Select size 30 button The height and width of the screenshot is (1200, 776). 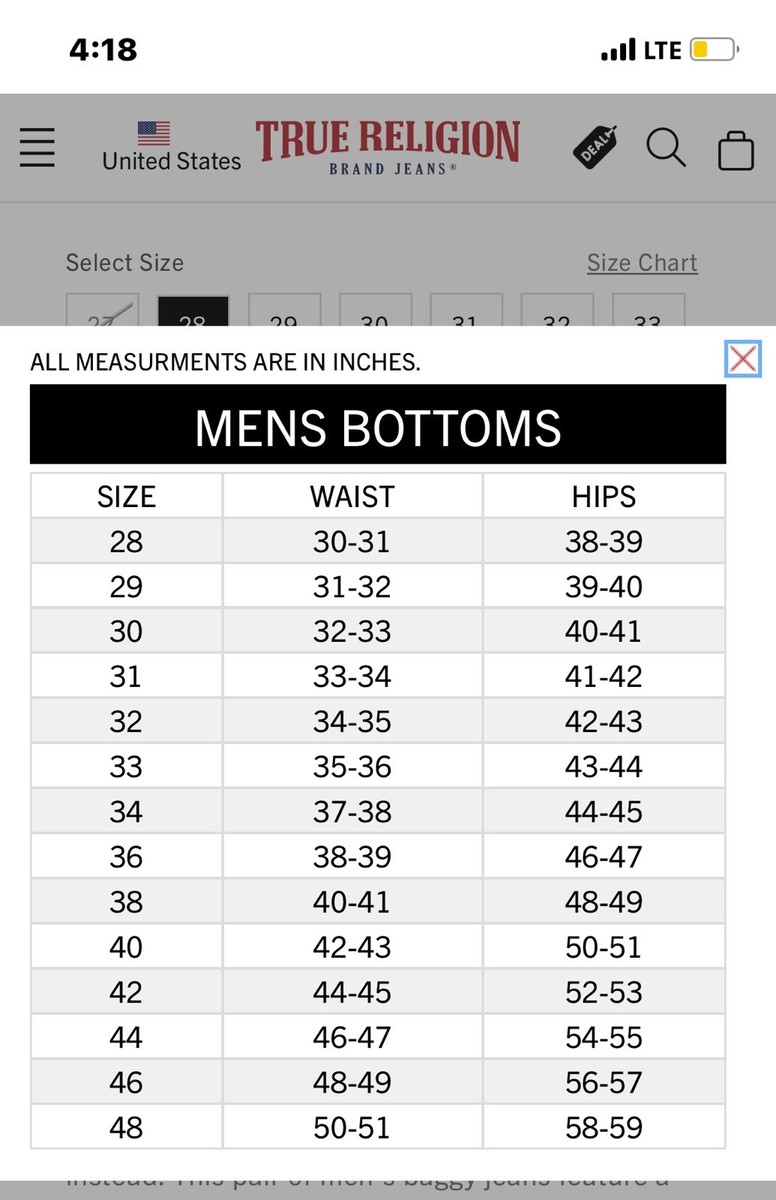pos(376,311)
